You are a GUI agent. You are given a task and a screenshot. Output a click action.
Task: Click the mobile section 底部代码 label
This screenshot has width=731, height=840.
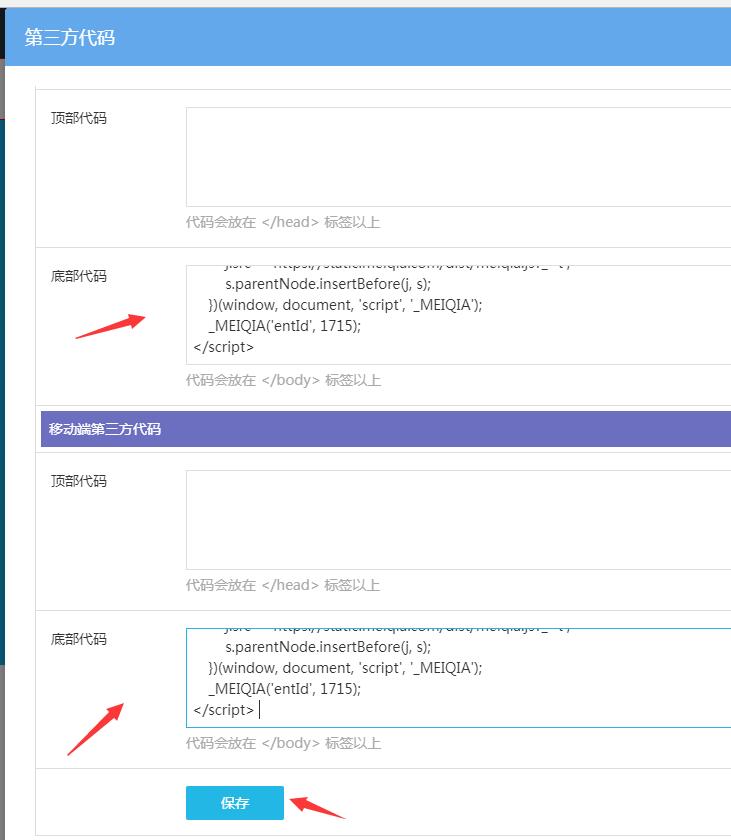[x=79, y=639]
